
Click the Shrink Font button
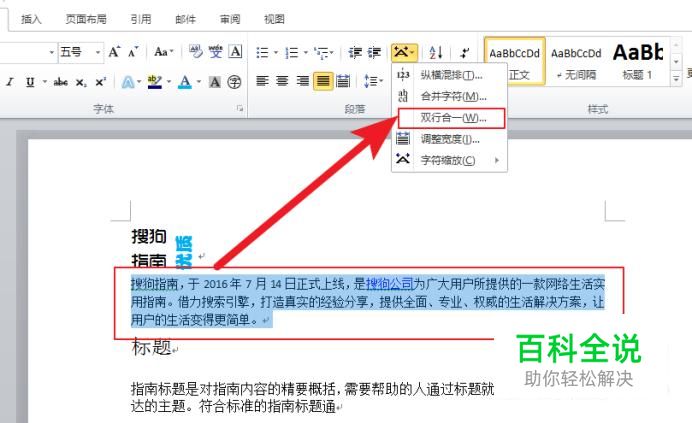pos(133,52)
